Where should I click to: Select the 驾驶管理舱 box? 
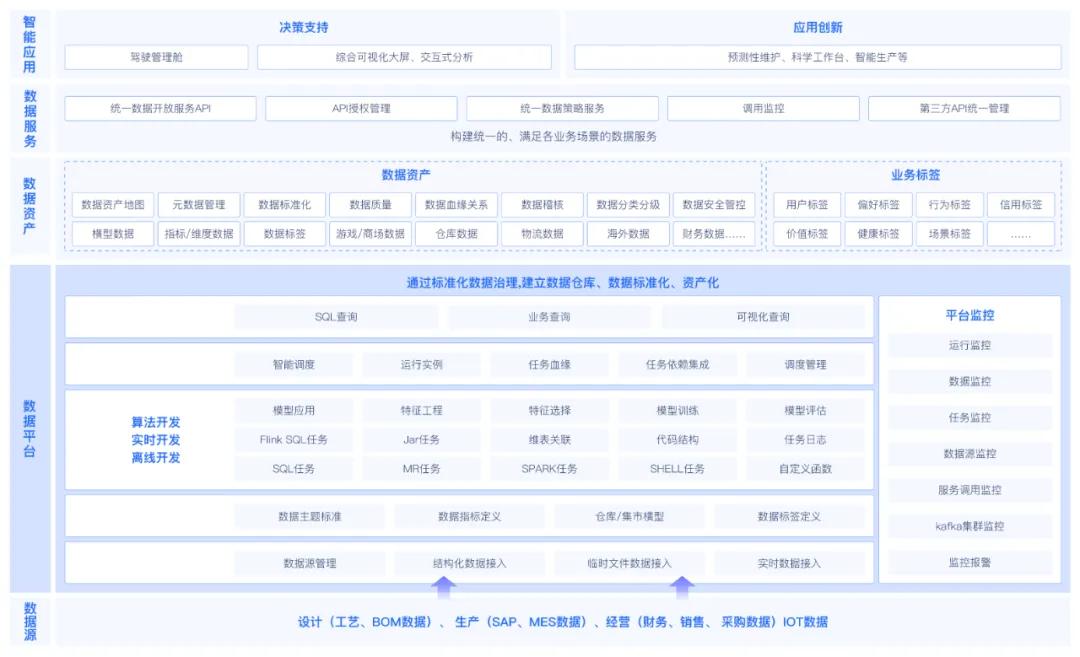tap(156, 57)
